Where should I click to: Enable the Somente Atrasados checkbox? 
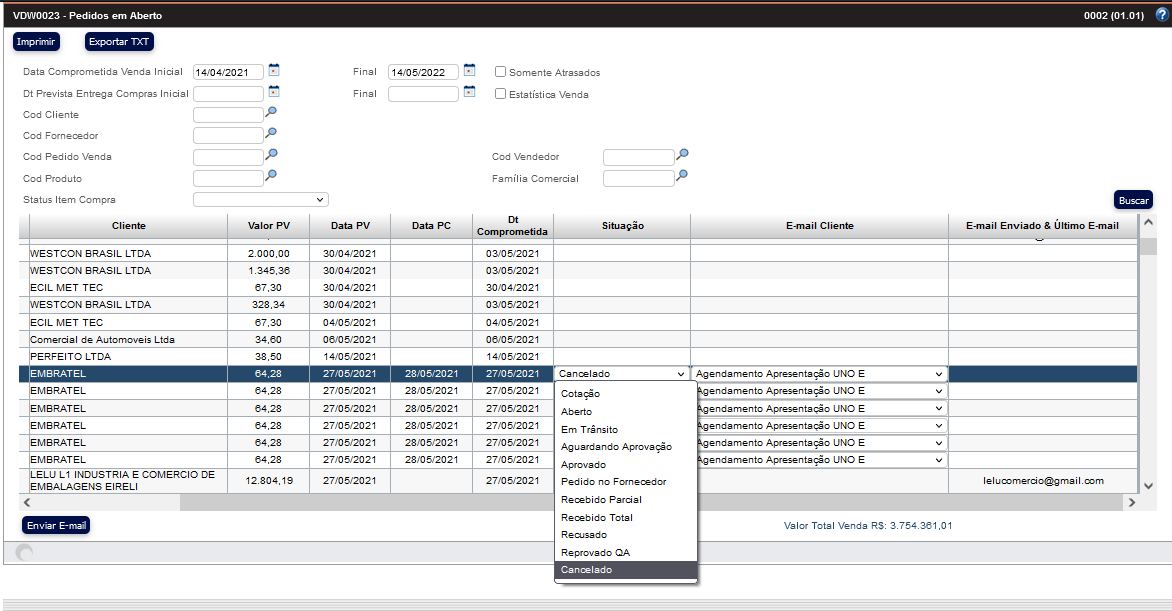click(501, 72)
